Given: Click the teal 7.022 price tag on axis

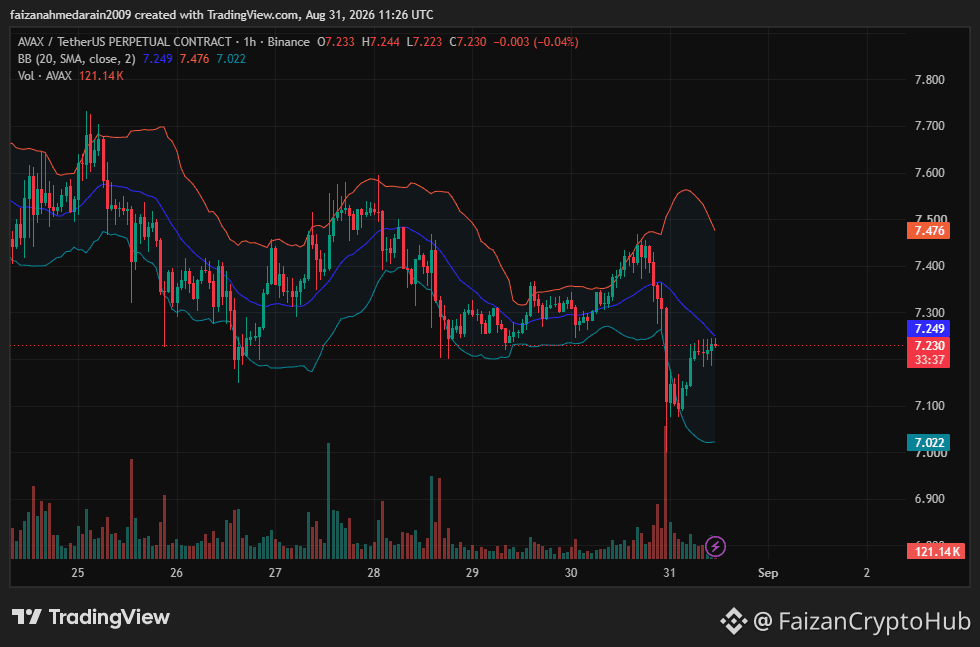Looking at the screenshot, I should click(929, 443).
